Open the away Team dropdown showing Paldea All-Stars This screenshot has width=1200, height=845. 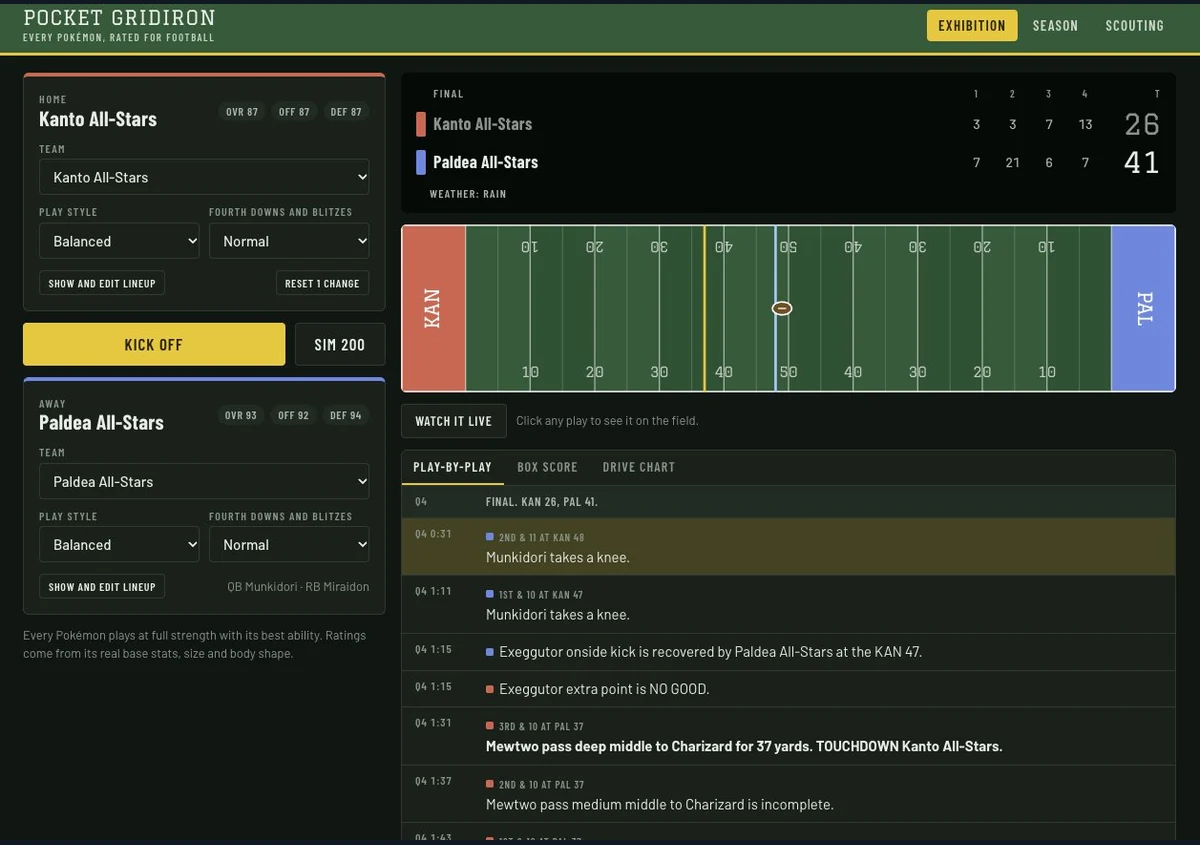tap(204, 481)
